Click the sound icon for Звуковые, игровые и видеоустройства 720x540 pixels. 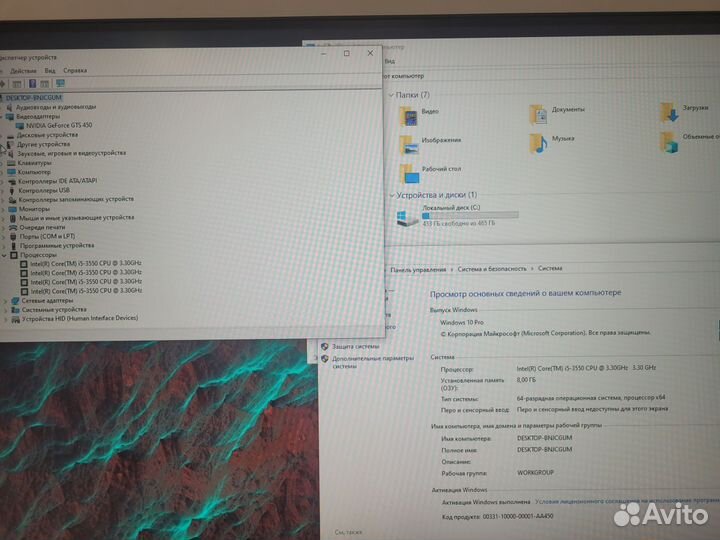[x=11, y=154]
